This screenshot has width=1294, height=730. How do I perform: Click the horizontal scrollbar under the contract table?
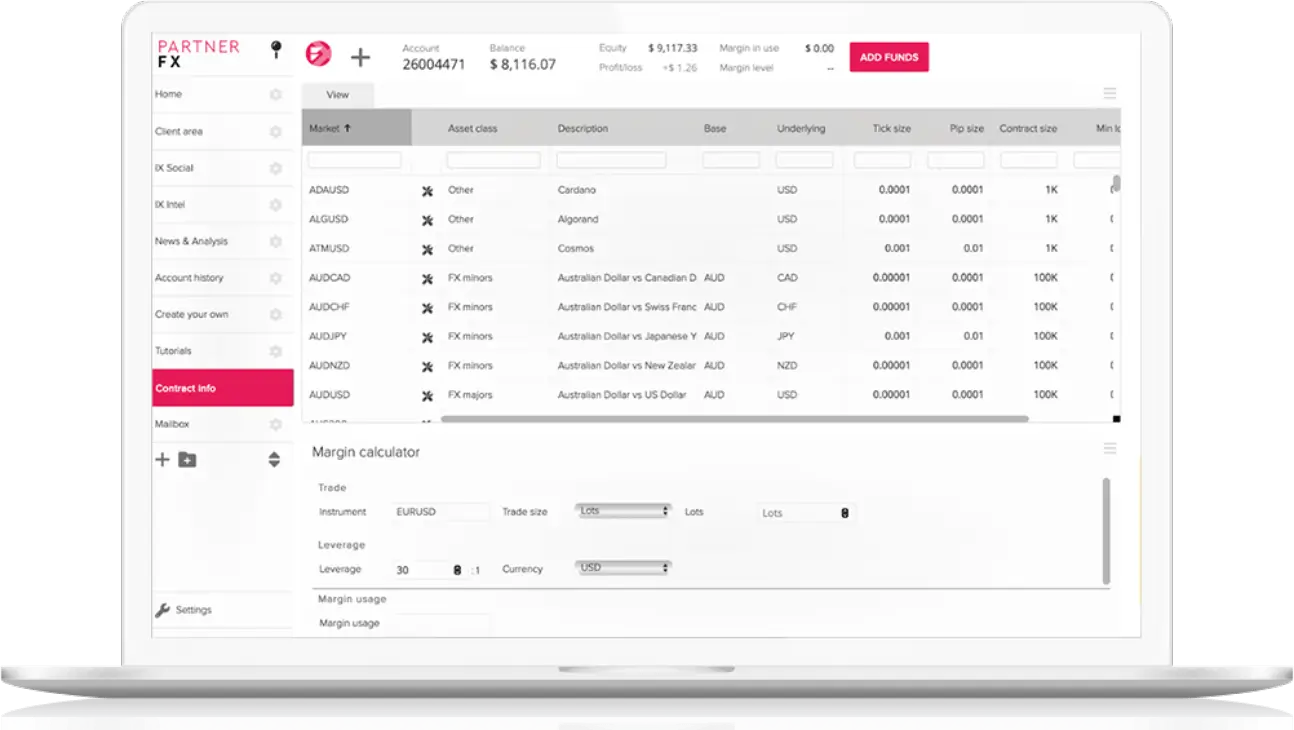(734, 419)
